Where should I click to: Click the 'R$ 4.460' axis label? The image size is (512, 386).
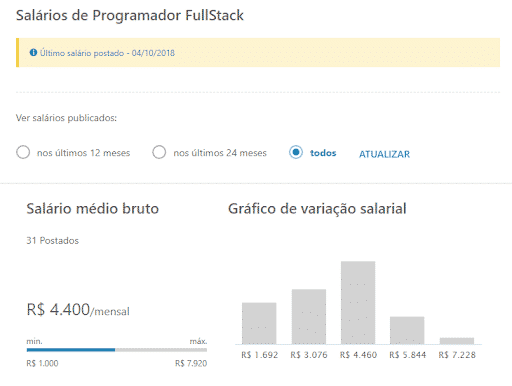pos(358,355)
